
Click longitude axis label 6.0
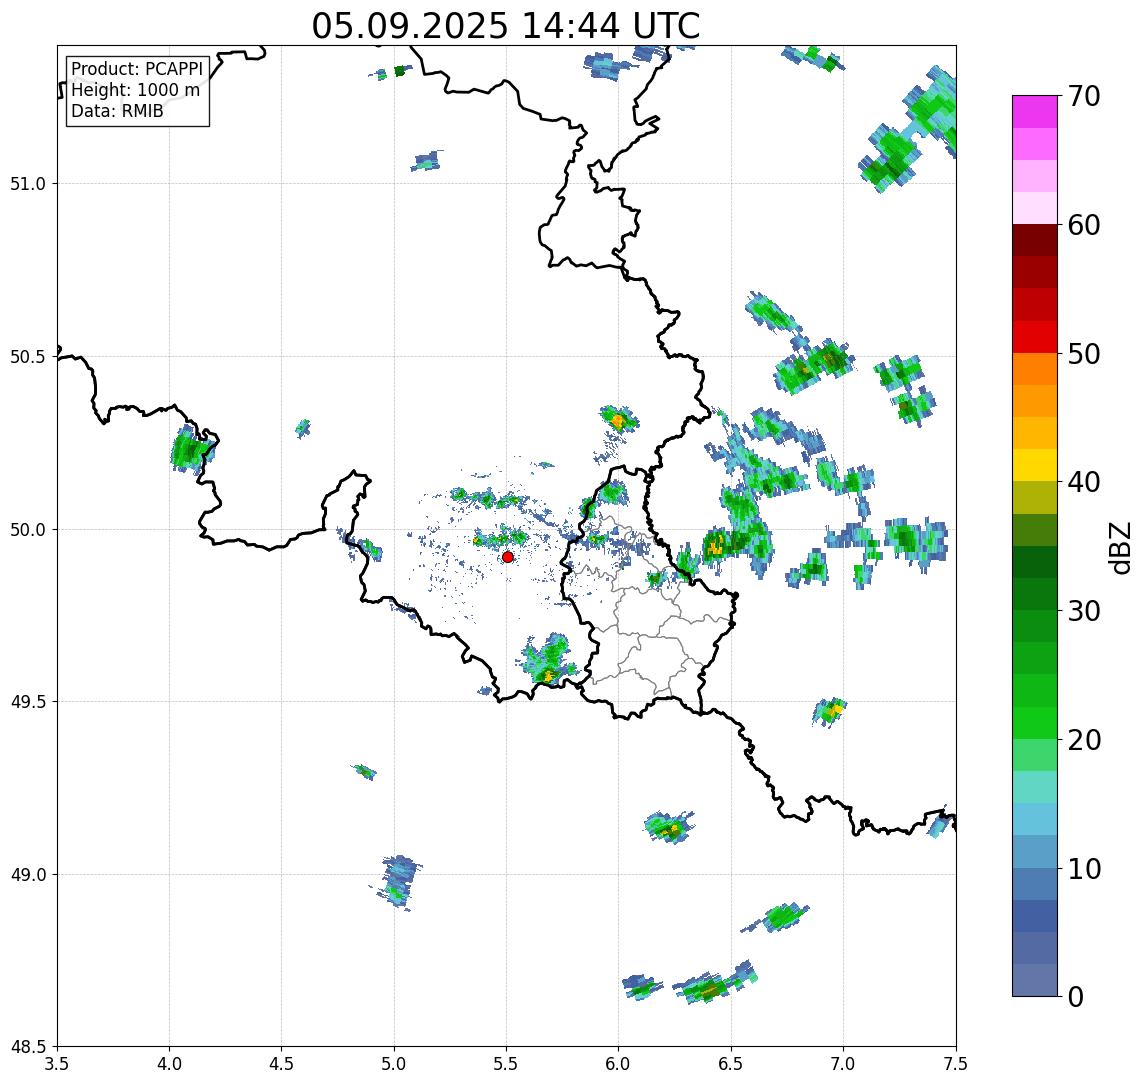pyautogui.click(x=619, y=1064)
